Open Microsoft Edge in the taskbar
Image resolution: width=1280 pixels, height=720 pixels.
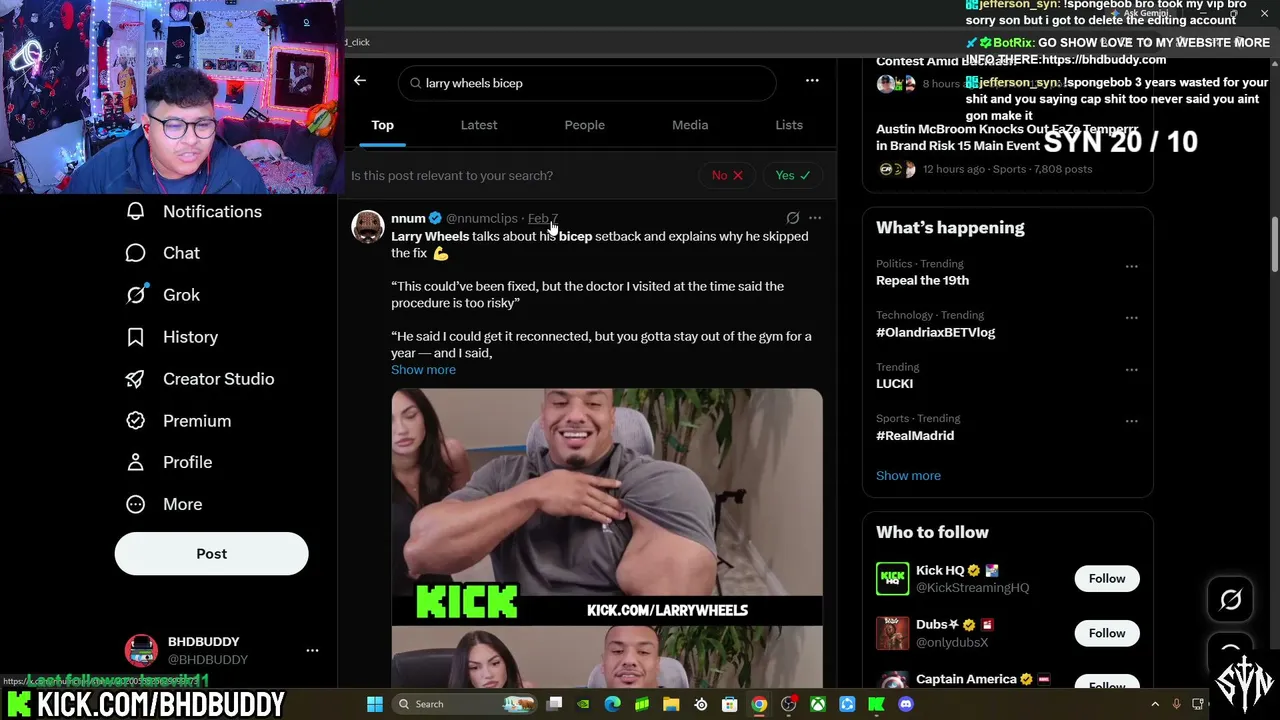[613, 704]
